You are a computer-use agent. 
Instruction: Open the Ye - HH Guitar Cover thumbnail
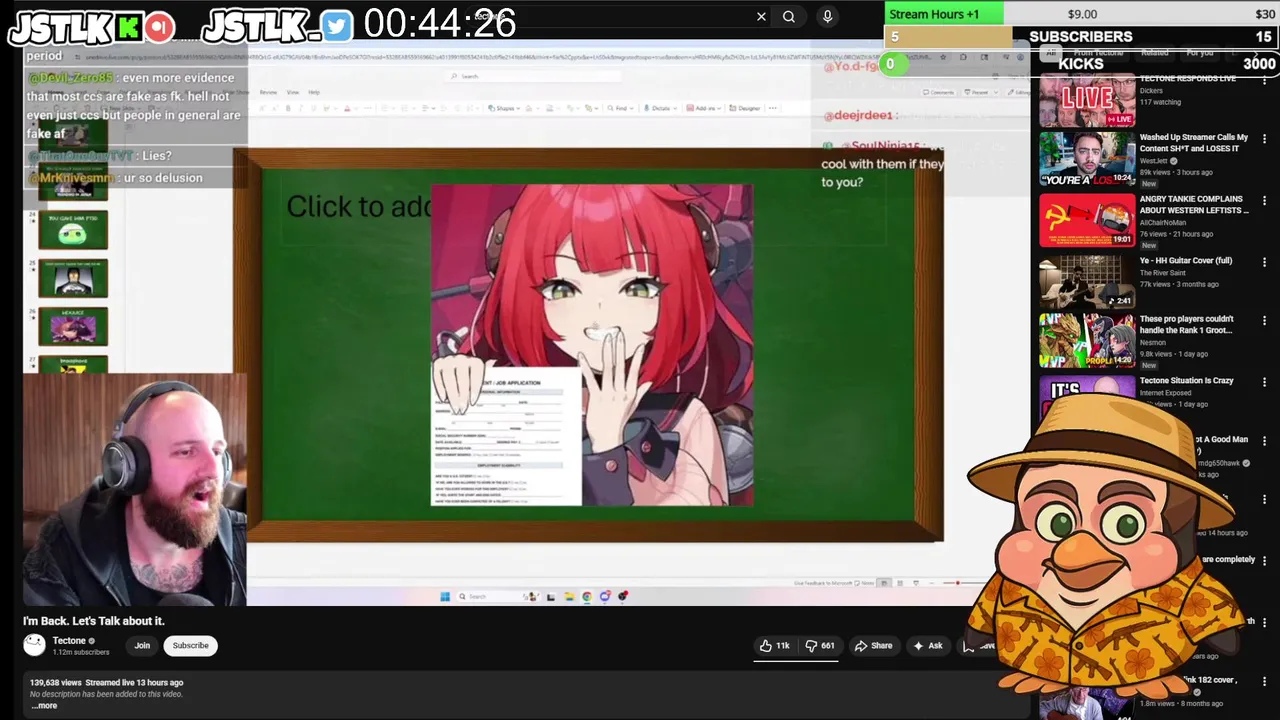1087,281
